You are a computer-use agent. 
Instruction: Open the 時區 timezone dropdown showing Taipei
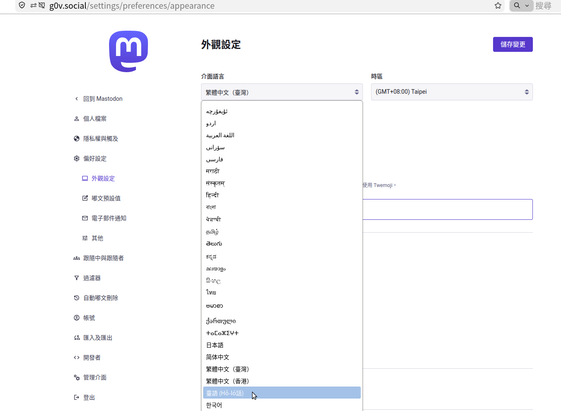pyautogui.click(x=452, y=92)
